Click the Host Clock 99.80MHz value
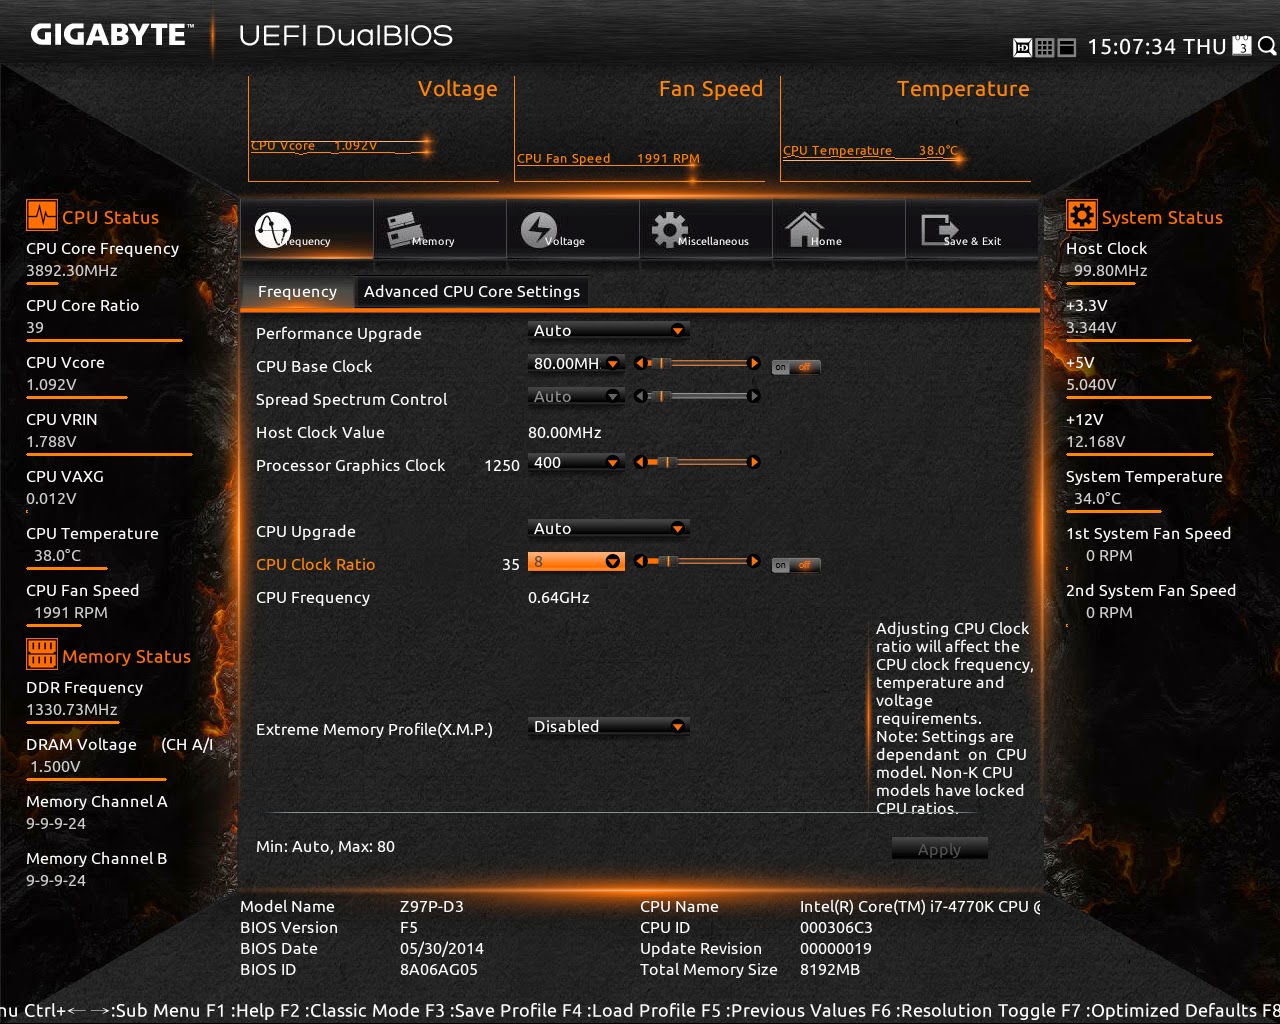The image size is (1280, 1024). point(1110,271)
